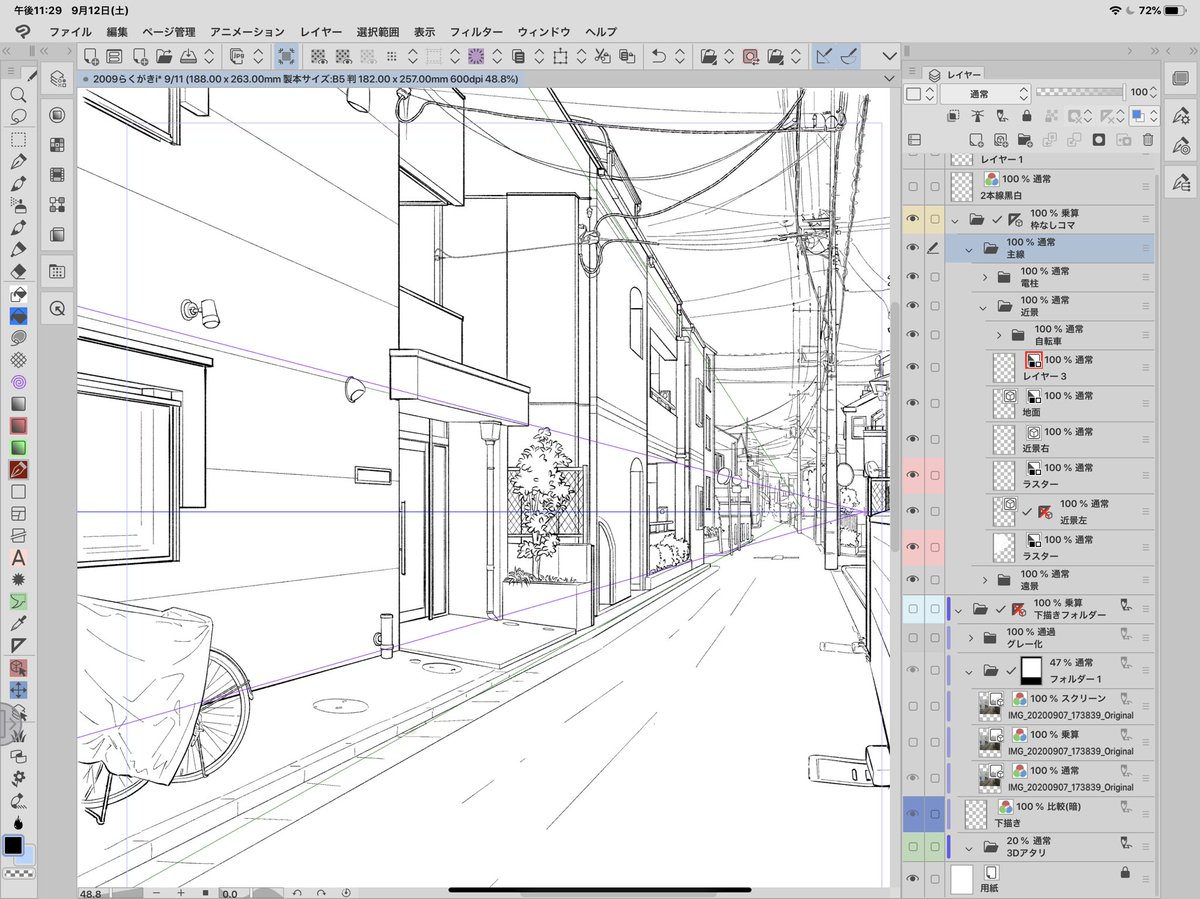This screenshot has width=1200, height=899.
Task: Select the Rectangle marquee selection tool
Action: (x=17, y=139)
